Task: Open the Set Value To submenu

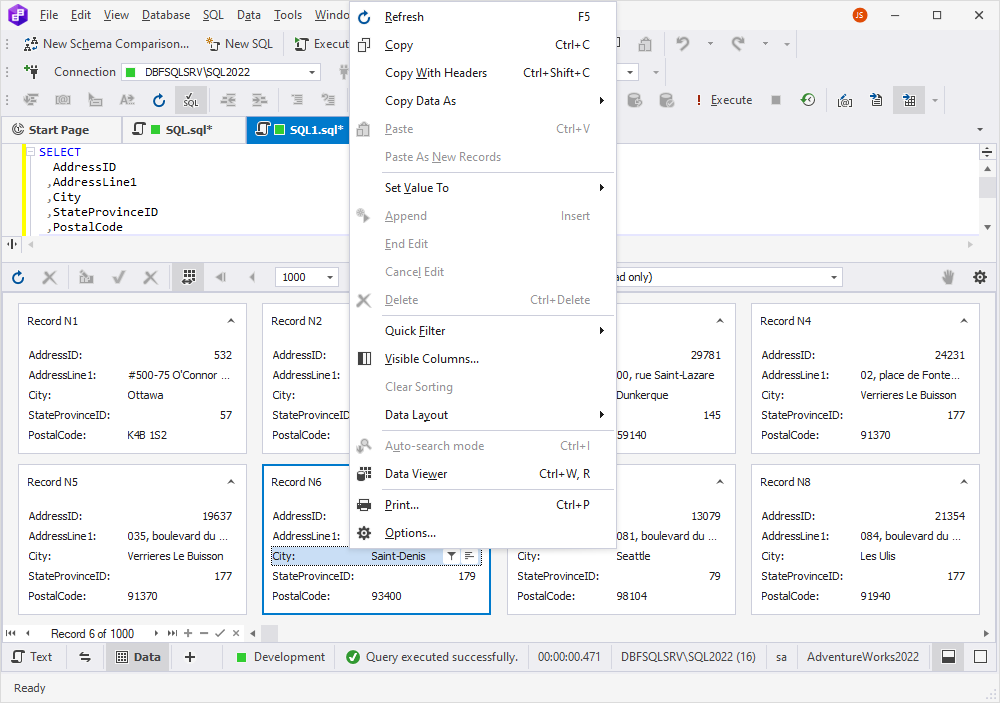Action: point(483,188)
